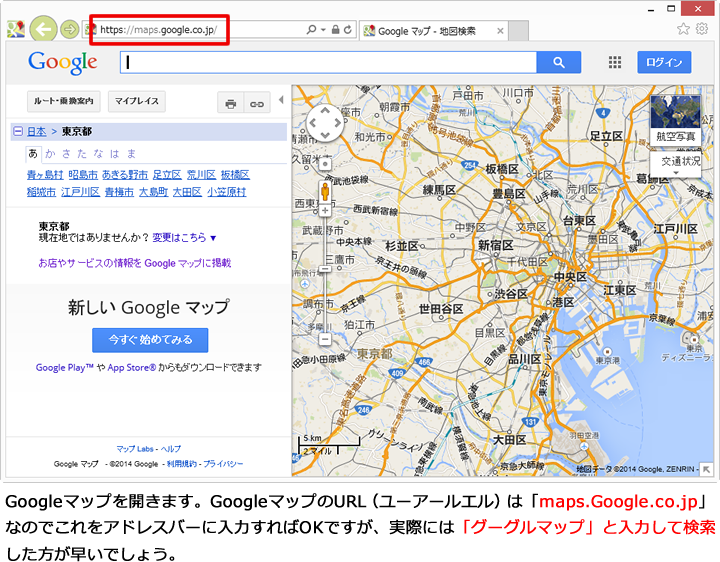Open favorites star icon
This screenshot has width=720, height=562.
point(683,29)
